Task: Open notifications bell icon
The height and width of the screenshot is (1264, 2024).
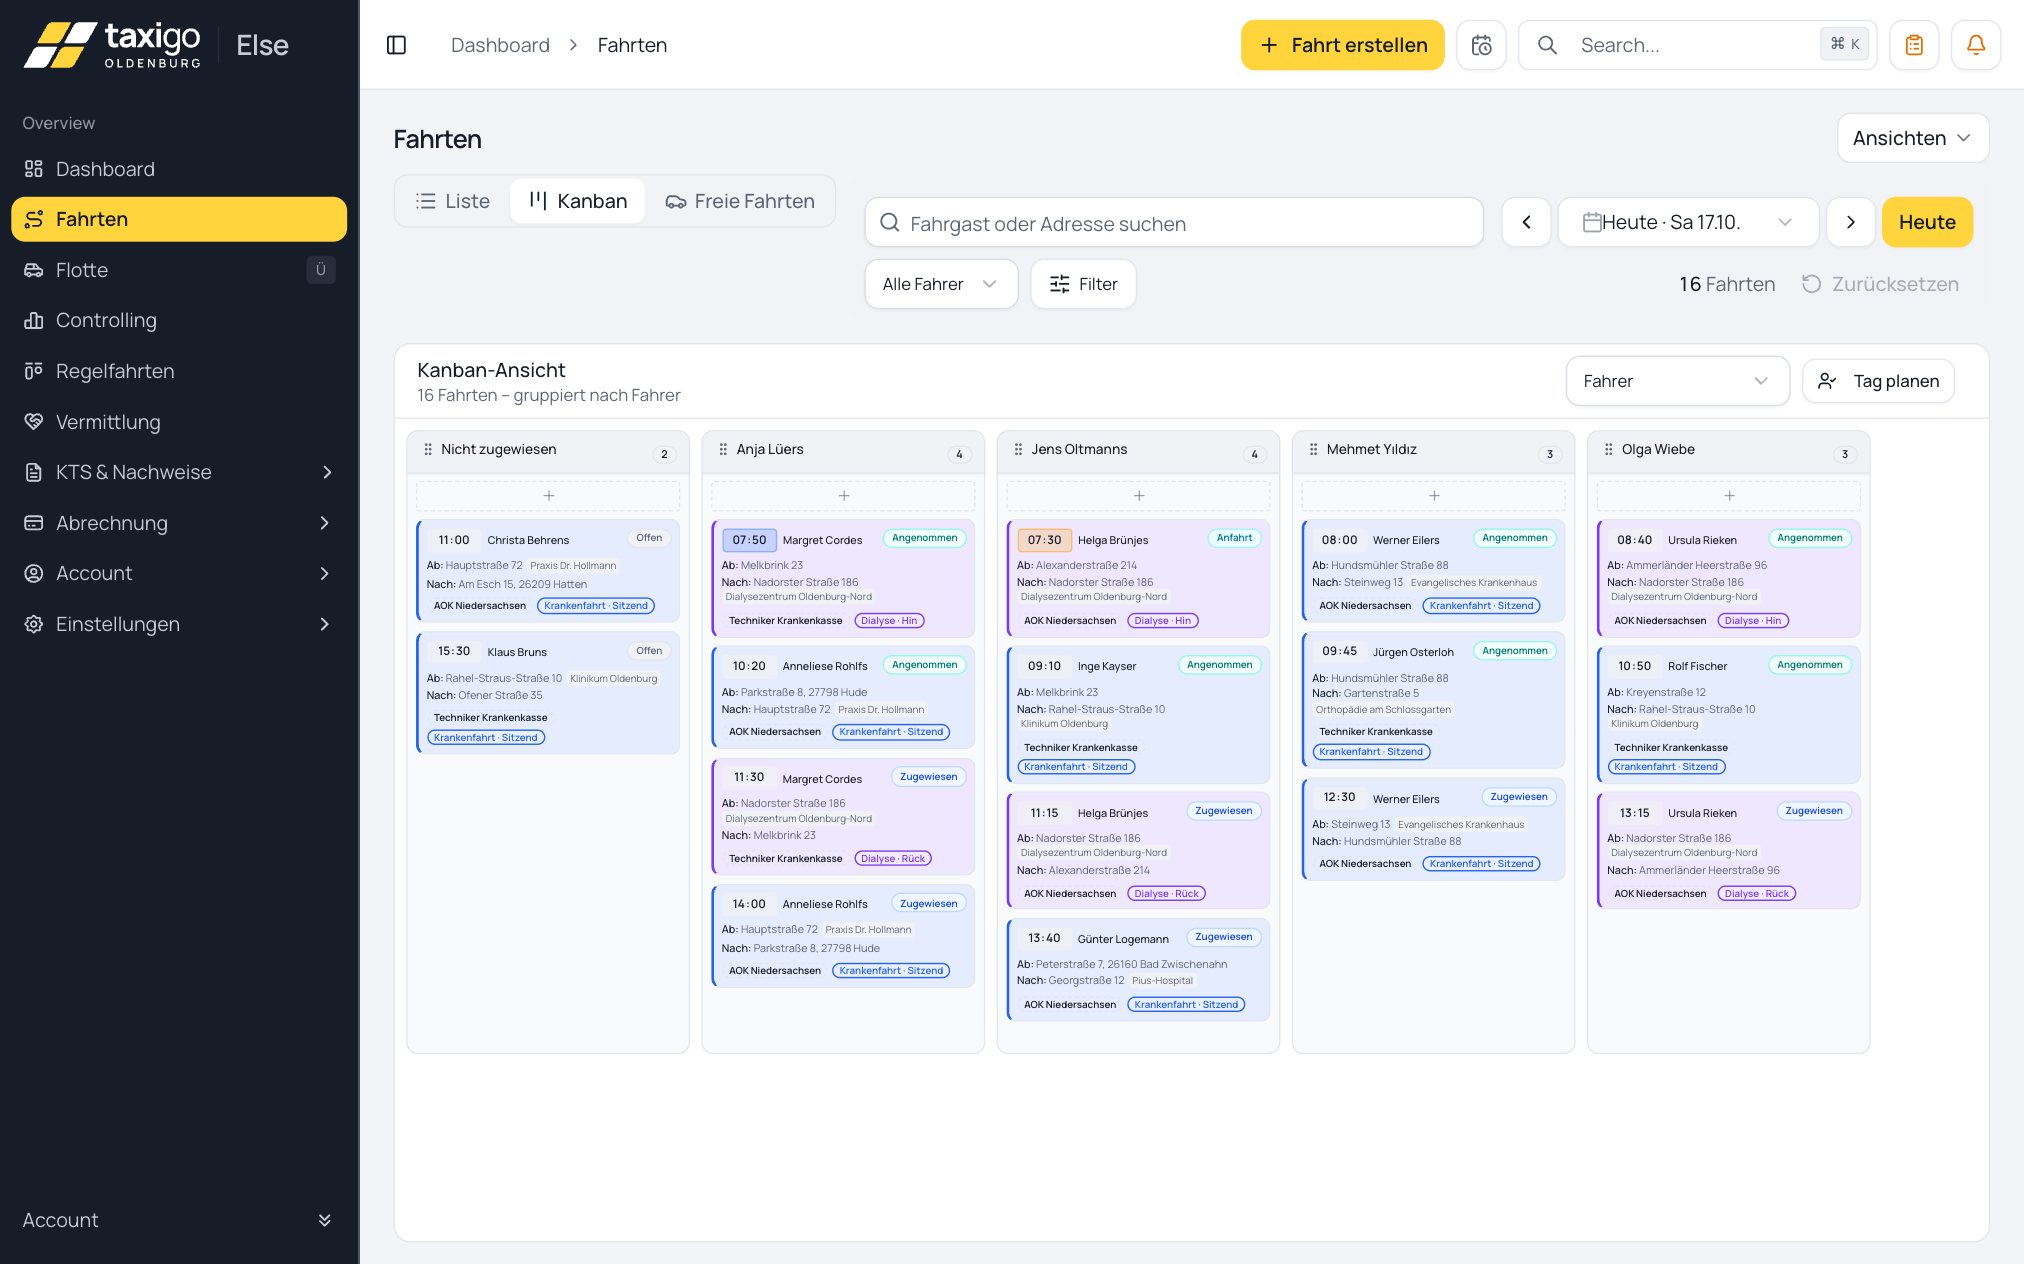Action: 1976,45
